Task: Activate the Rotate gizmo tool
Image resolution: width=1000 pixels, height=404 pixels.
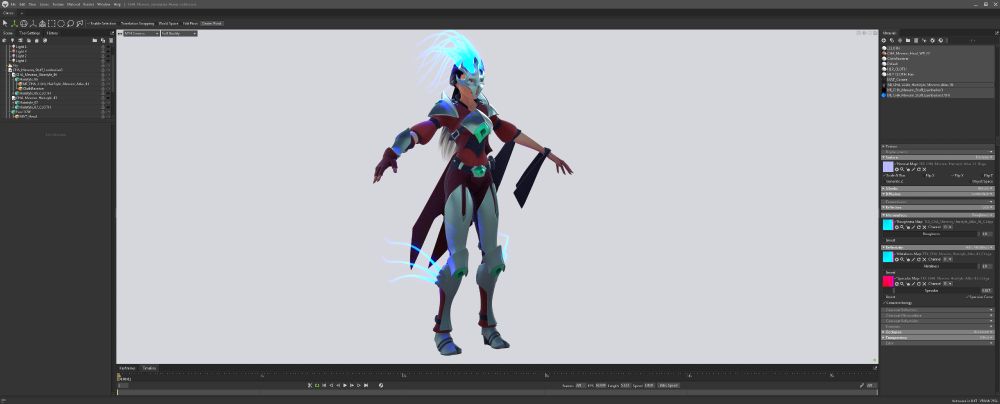Action: pos(24,24)
